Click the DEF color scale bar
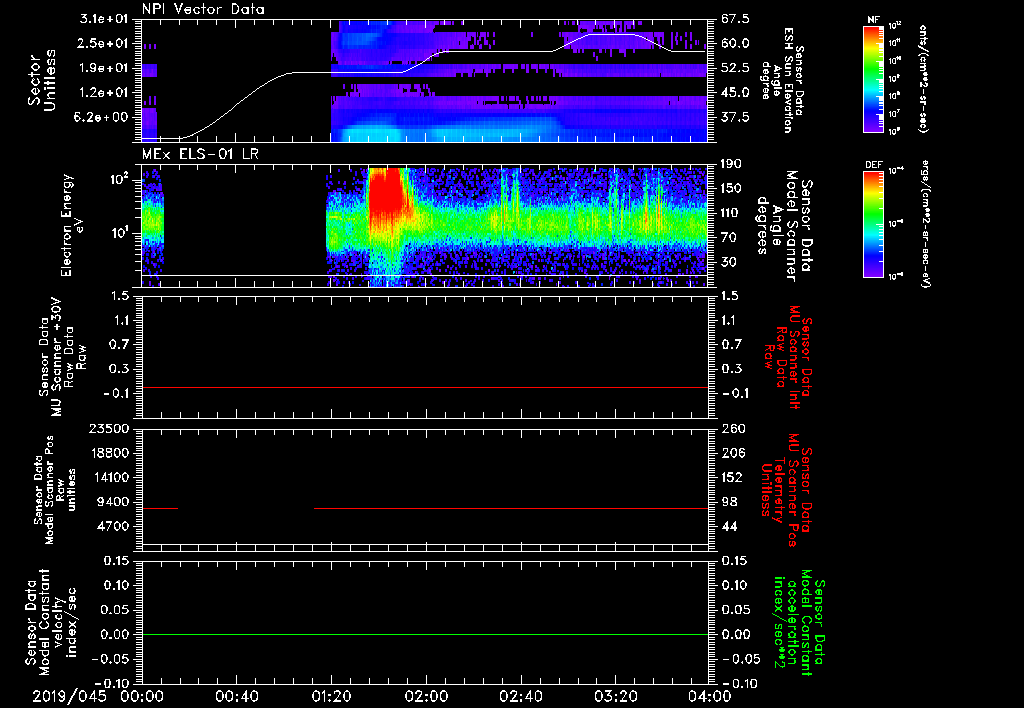1024x708 pixels. click(x=873, y=224)
